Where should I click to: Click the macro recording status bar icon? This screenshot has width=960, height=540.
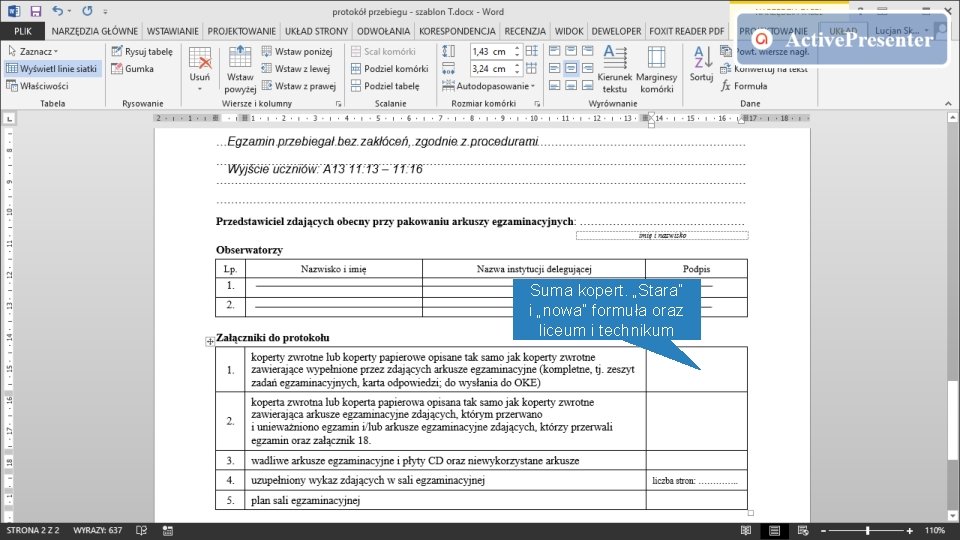click(167, 531)
